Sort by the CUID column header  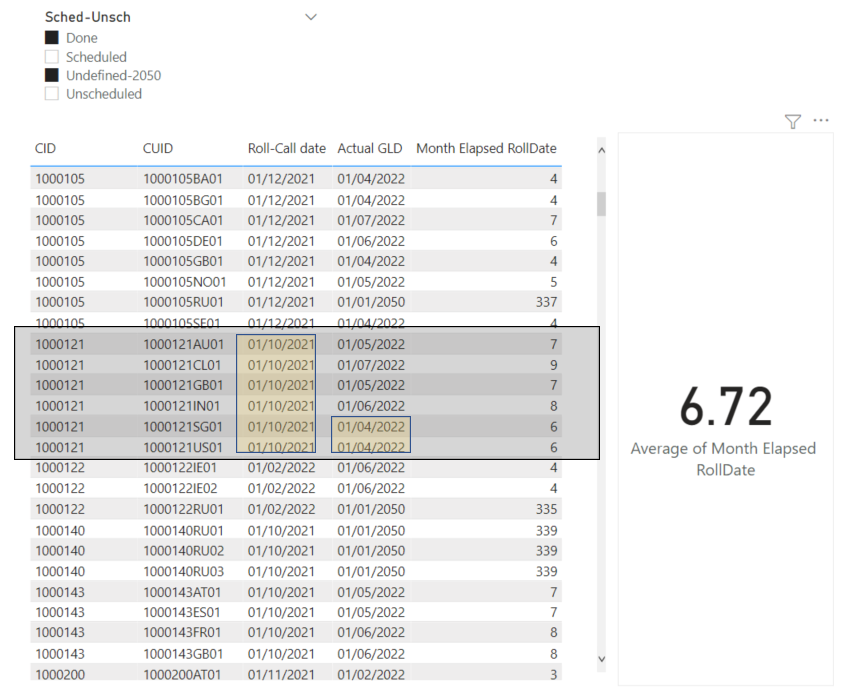click(158, 148)
